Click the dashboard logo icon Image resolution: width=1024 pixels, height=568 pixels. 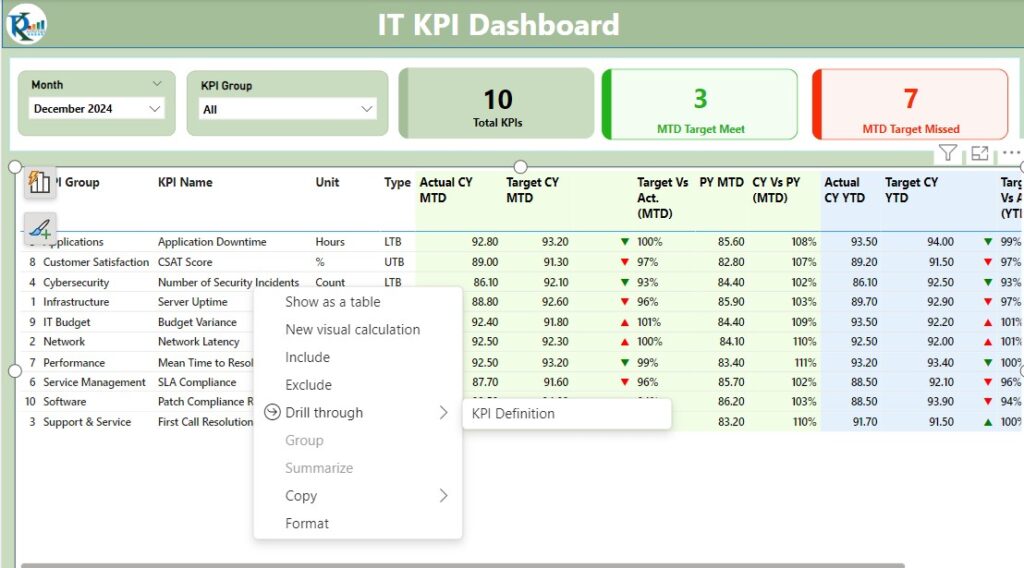(x=26, y=24)
